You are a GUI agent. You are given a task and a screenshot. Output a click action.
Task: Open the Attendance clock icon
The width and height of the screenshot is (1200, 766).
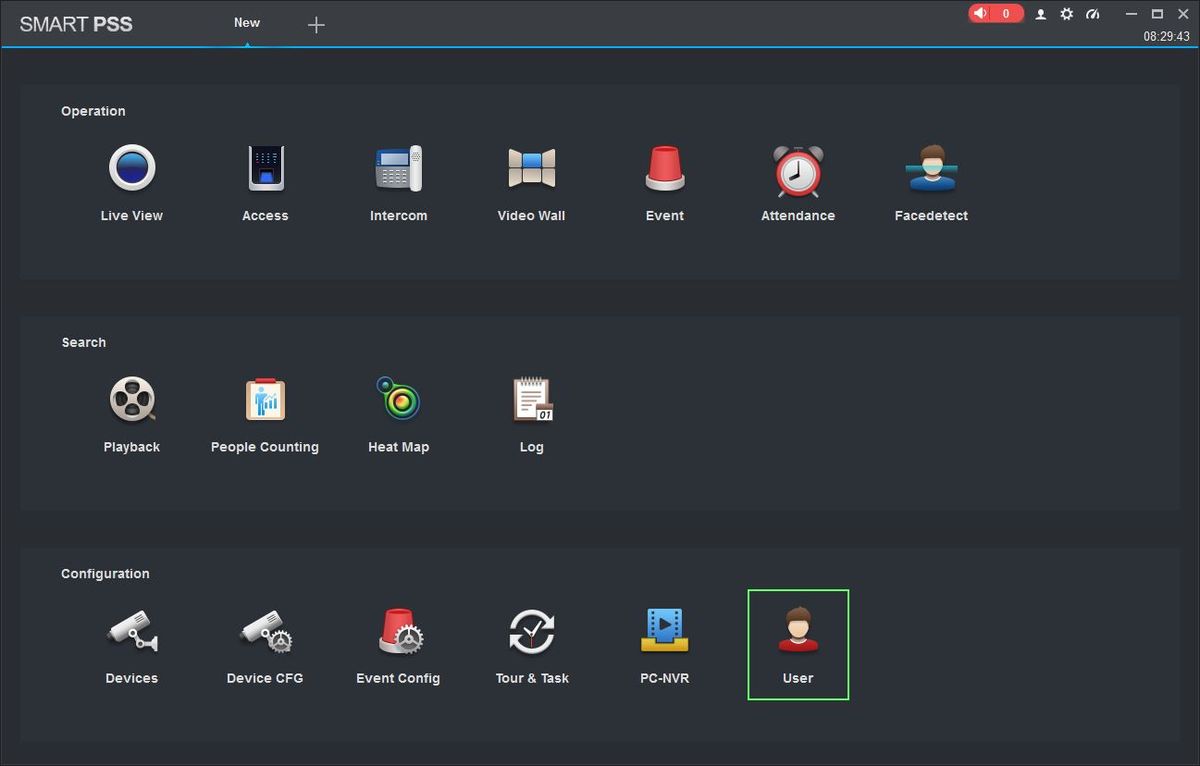point(797,171)
